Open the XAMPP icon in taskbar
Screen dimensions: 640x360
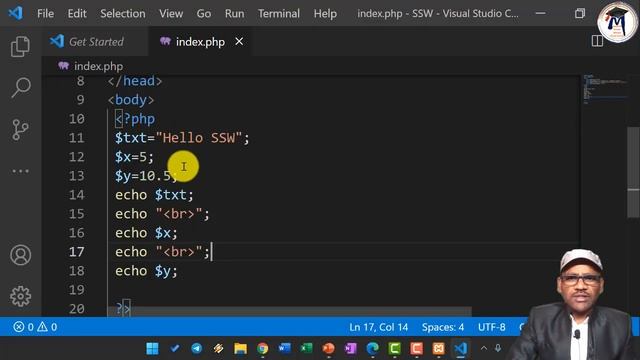(x=438, y=349)
